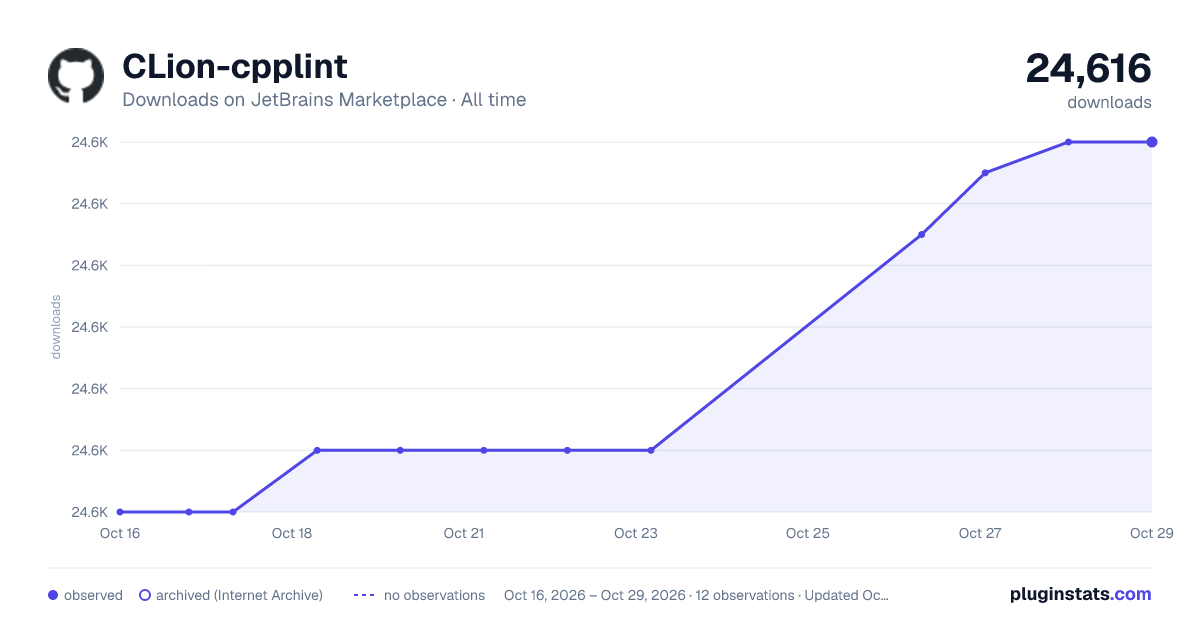
Task: Click the Oct 29 axis label
Action: 1150,533
